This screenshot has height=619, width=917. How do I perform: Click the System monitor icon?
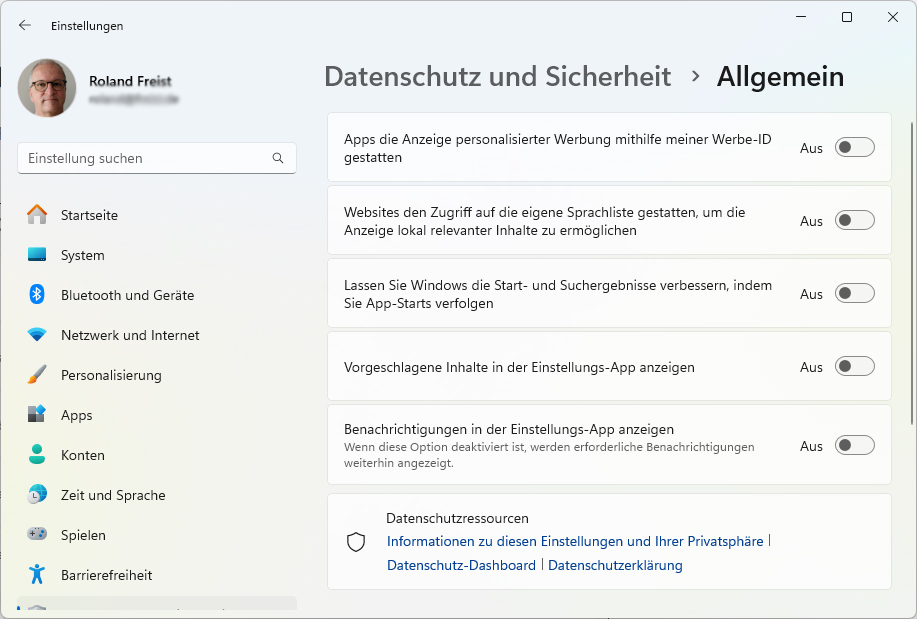point(37,255)
